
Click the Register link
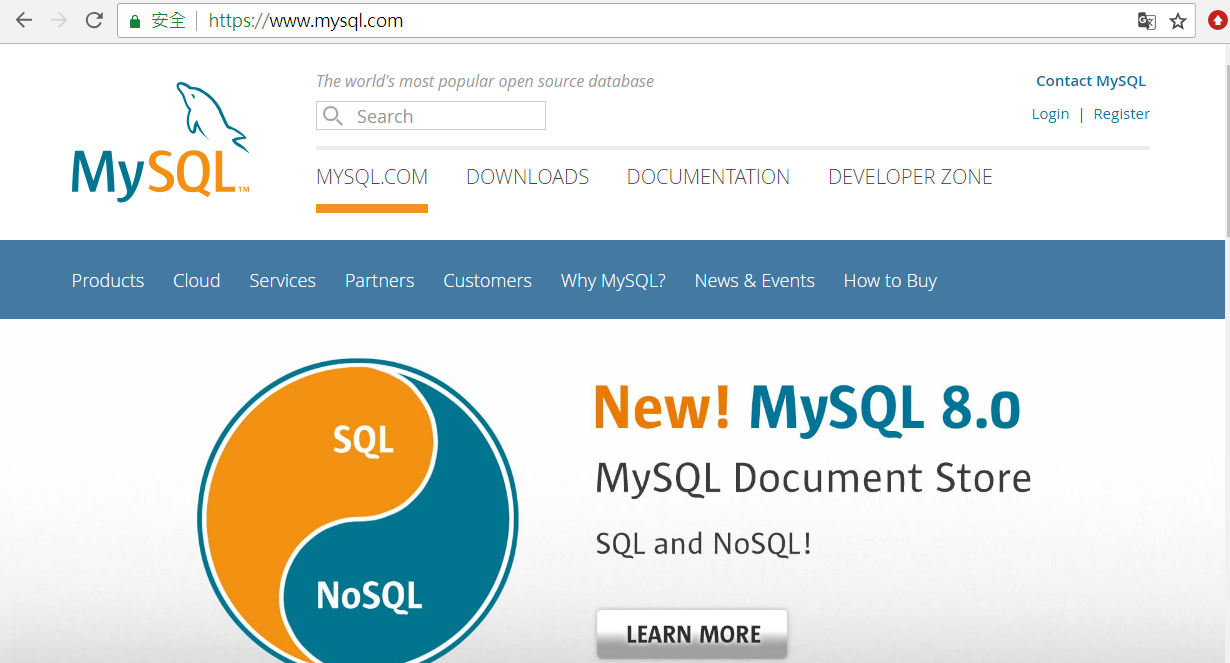(1121, 114)
